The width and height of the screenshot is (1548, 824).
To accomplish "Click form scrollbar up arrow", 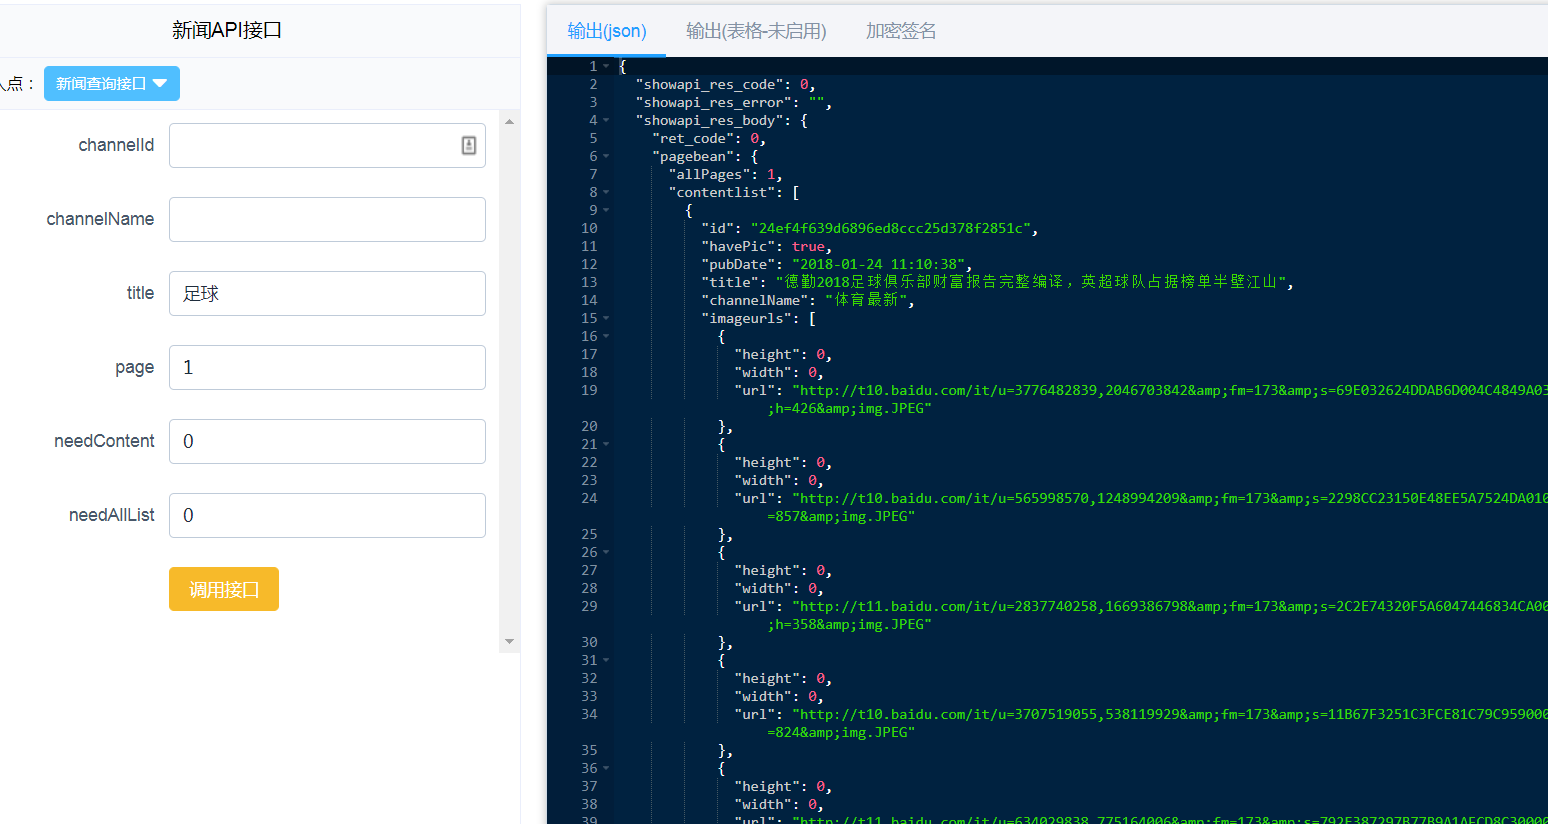I will click(509, 121).
